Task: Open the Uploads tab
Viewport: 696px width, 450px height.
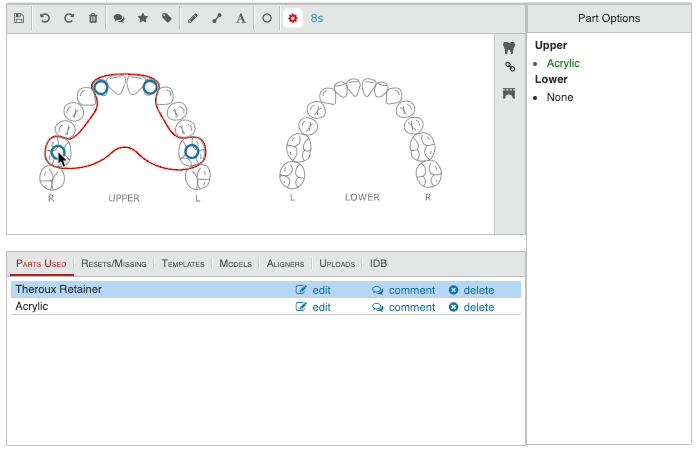Action: coord(337,264)
